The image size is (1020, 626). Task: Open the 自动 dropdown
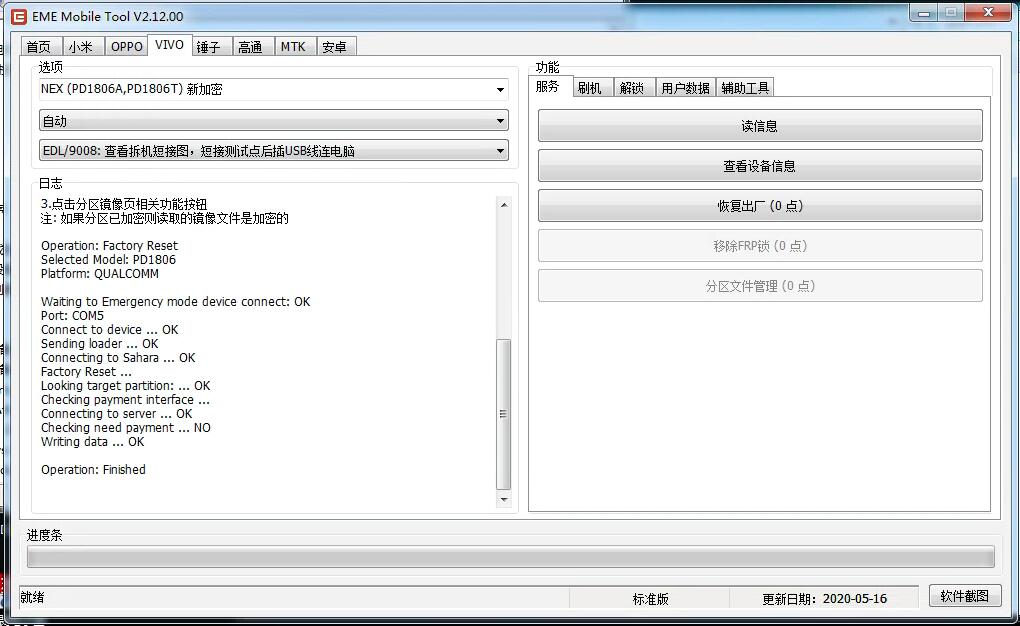pos(274,120)
